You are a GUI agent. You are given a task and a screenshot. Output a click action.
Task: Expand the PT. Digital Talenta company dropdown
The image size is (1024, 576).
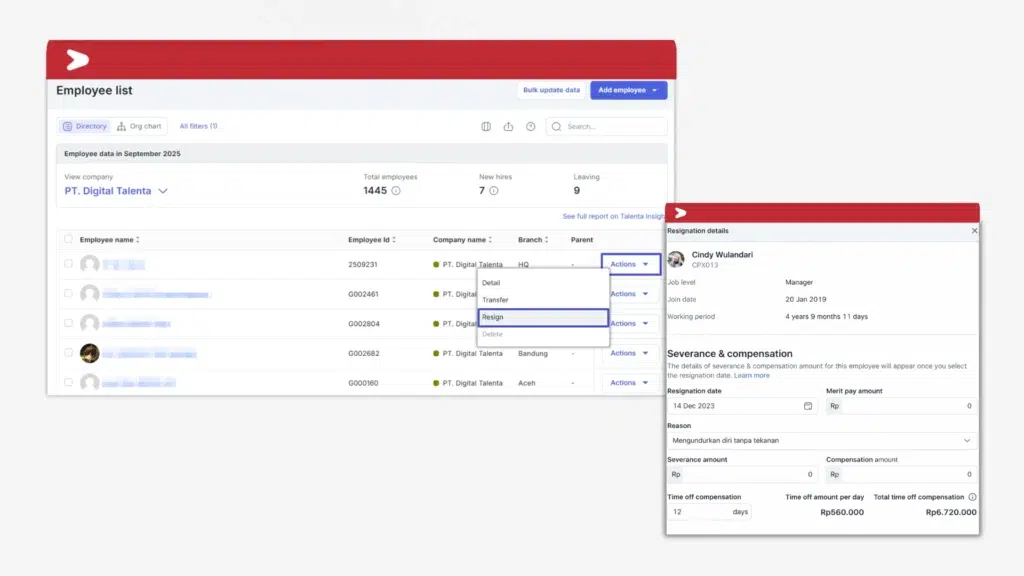tap(163, 191)
